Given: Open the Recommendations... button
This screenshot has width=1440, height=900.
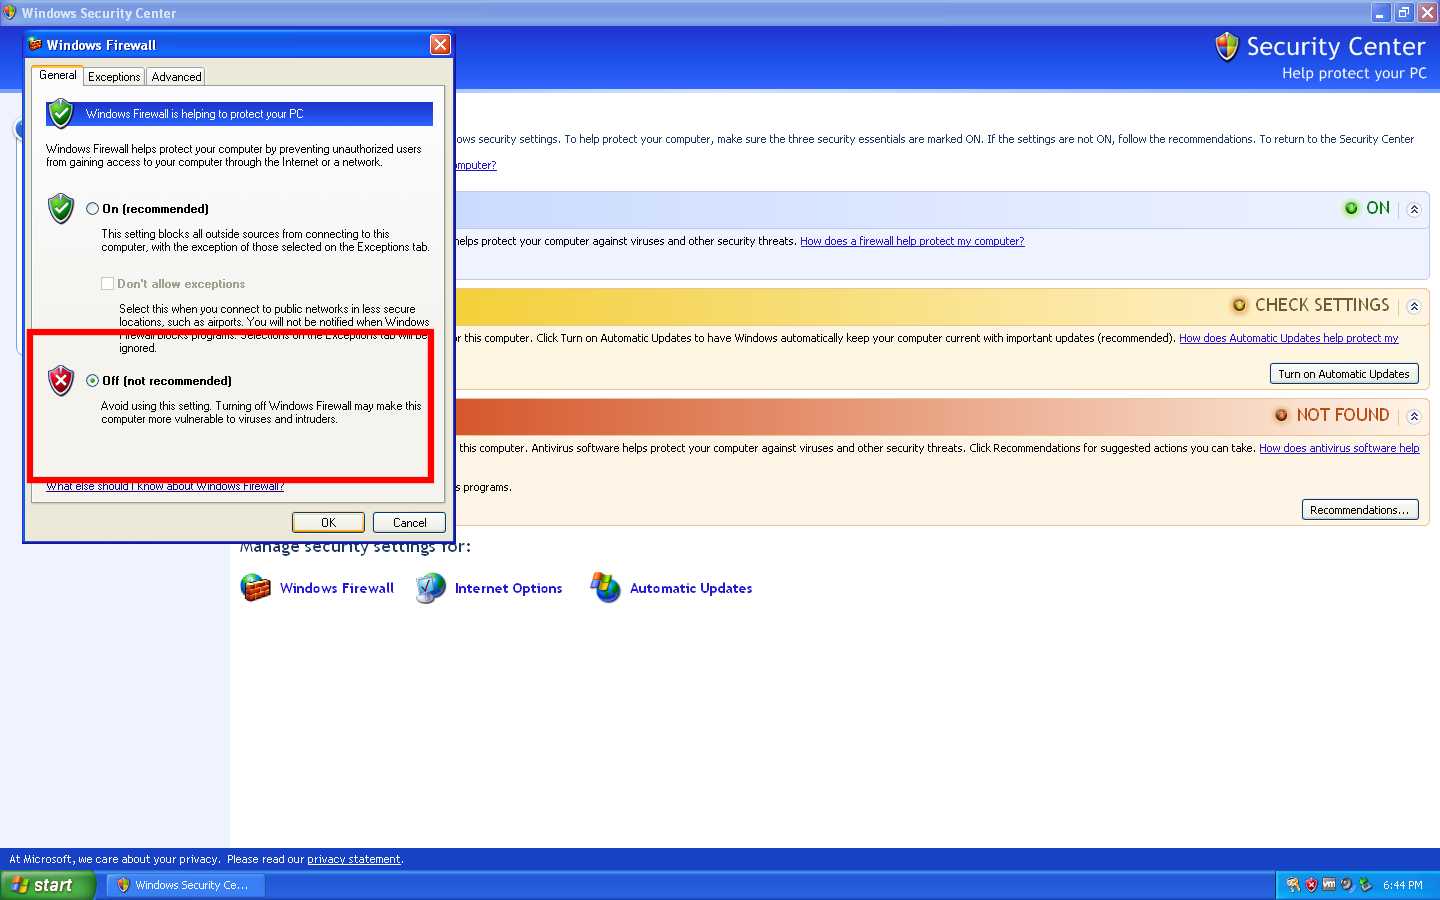Looking at the screenshot, I should [1360, 510].
